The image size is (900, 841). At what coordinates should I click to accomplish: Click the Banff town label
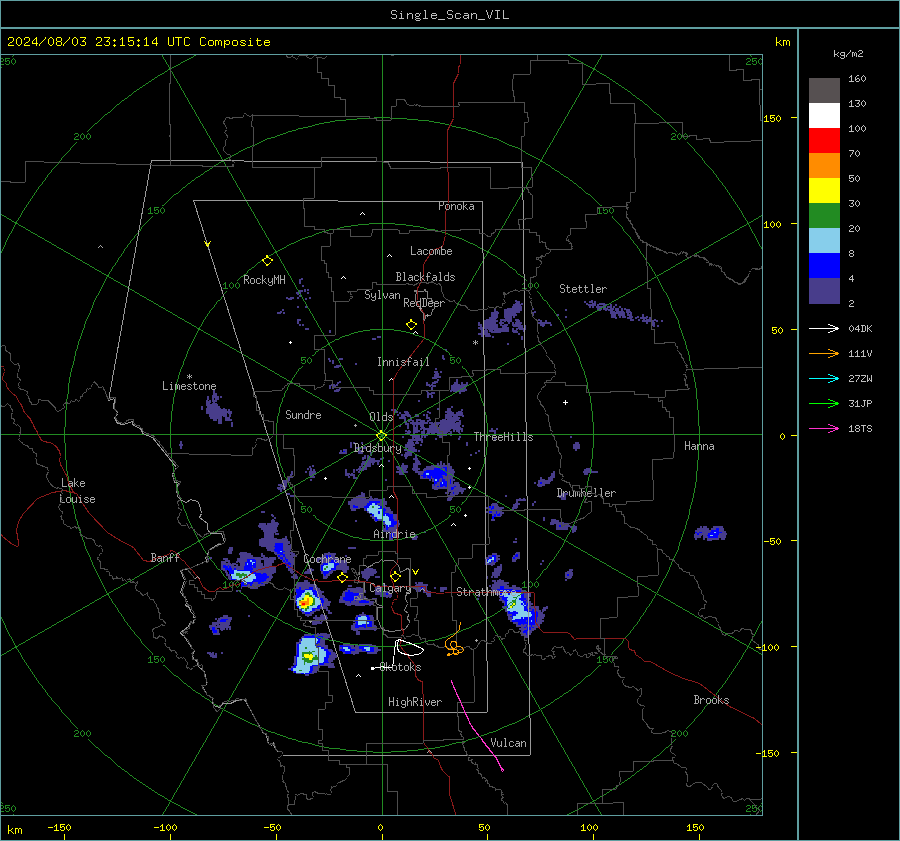tap(165, 558)
